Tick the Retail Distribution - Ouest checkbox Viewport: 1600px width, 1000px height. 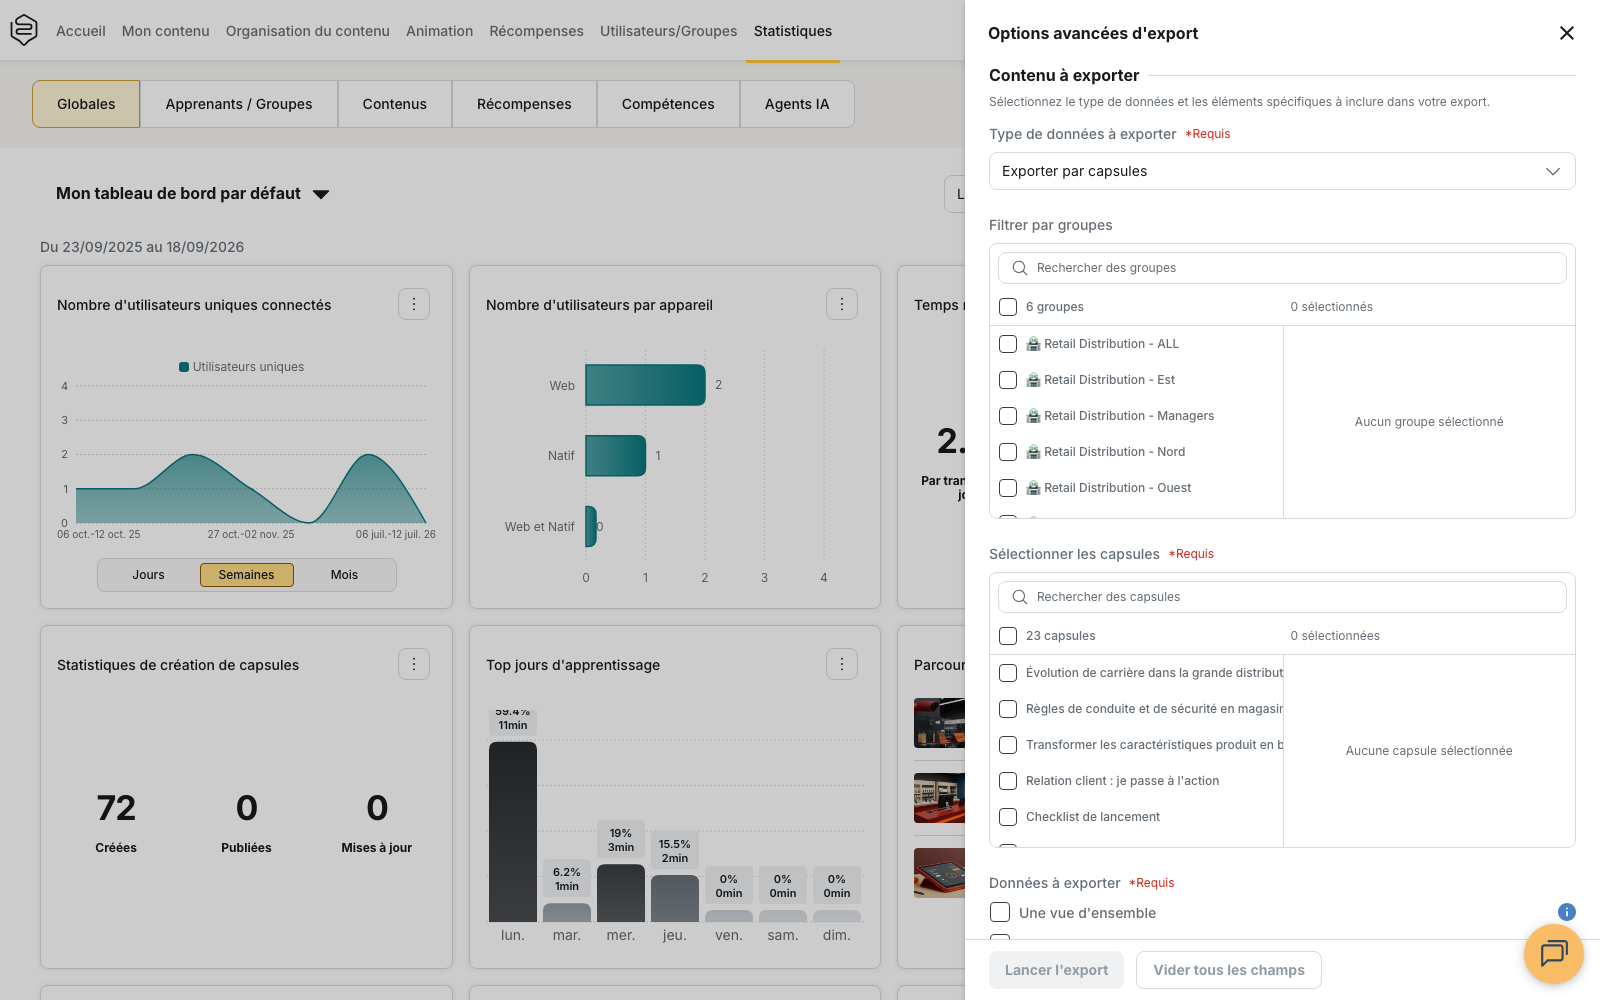point(1008,488)
